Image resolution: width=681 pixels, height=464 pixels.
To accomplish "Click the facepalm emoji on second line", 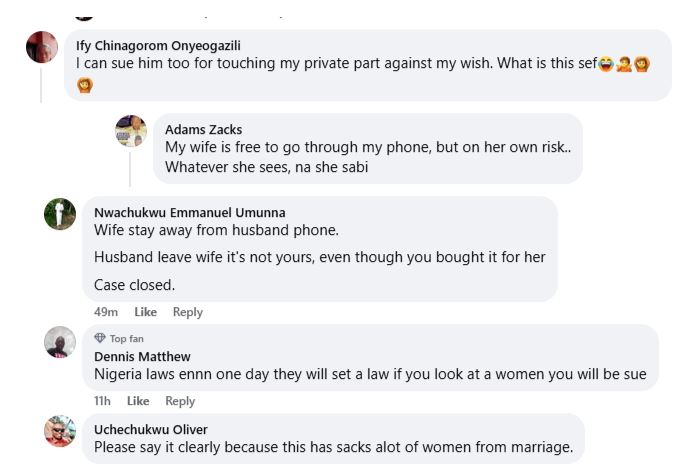I will (85, 85).
